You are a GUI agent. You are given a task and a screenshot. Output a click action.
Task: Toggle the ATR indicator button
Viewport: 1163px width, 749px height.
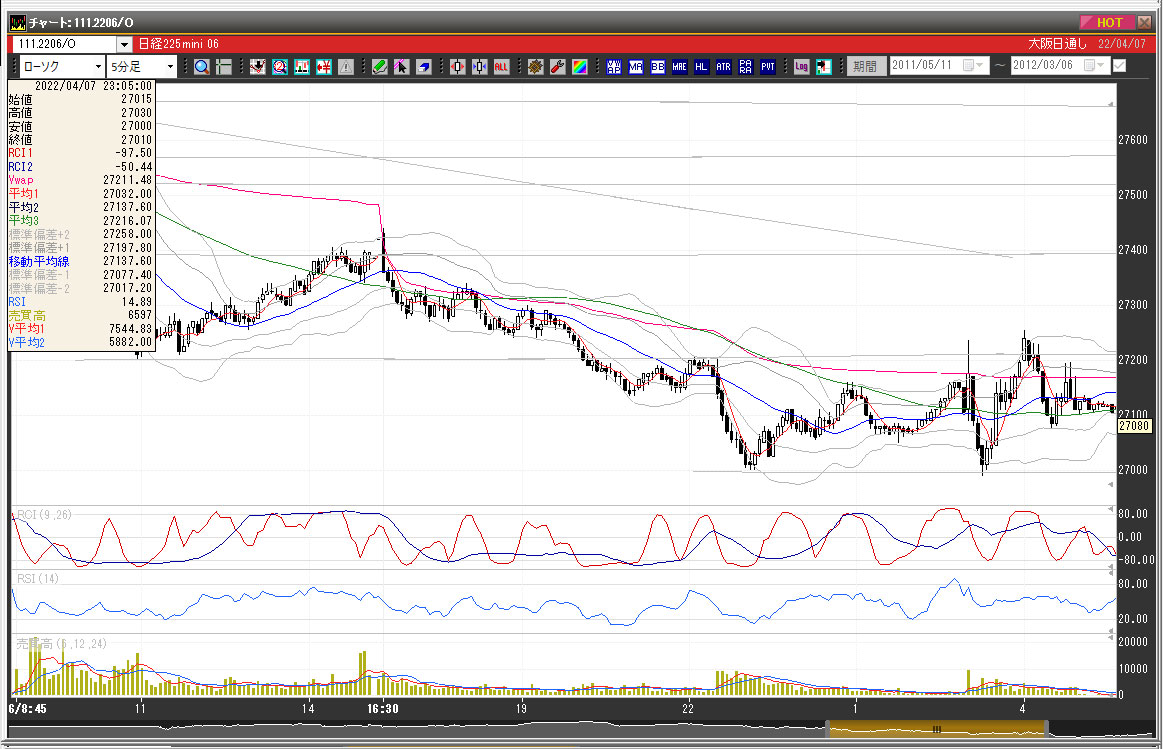click(724, 67)
